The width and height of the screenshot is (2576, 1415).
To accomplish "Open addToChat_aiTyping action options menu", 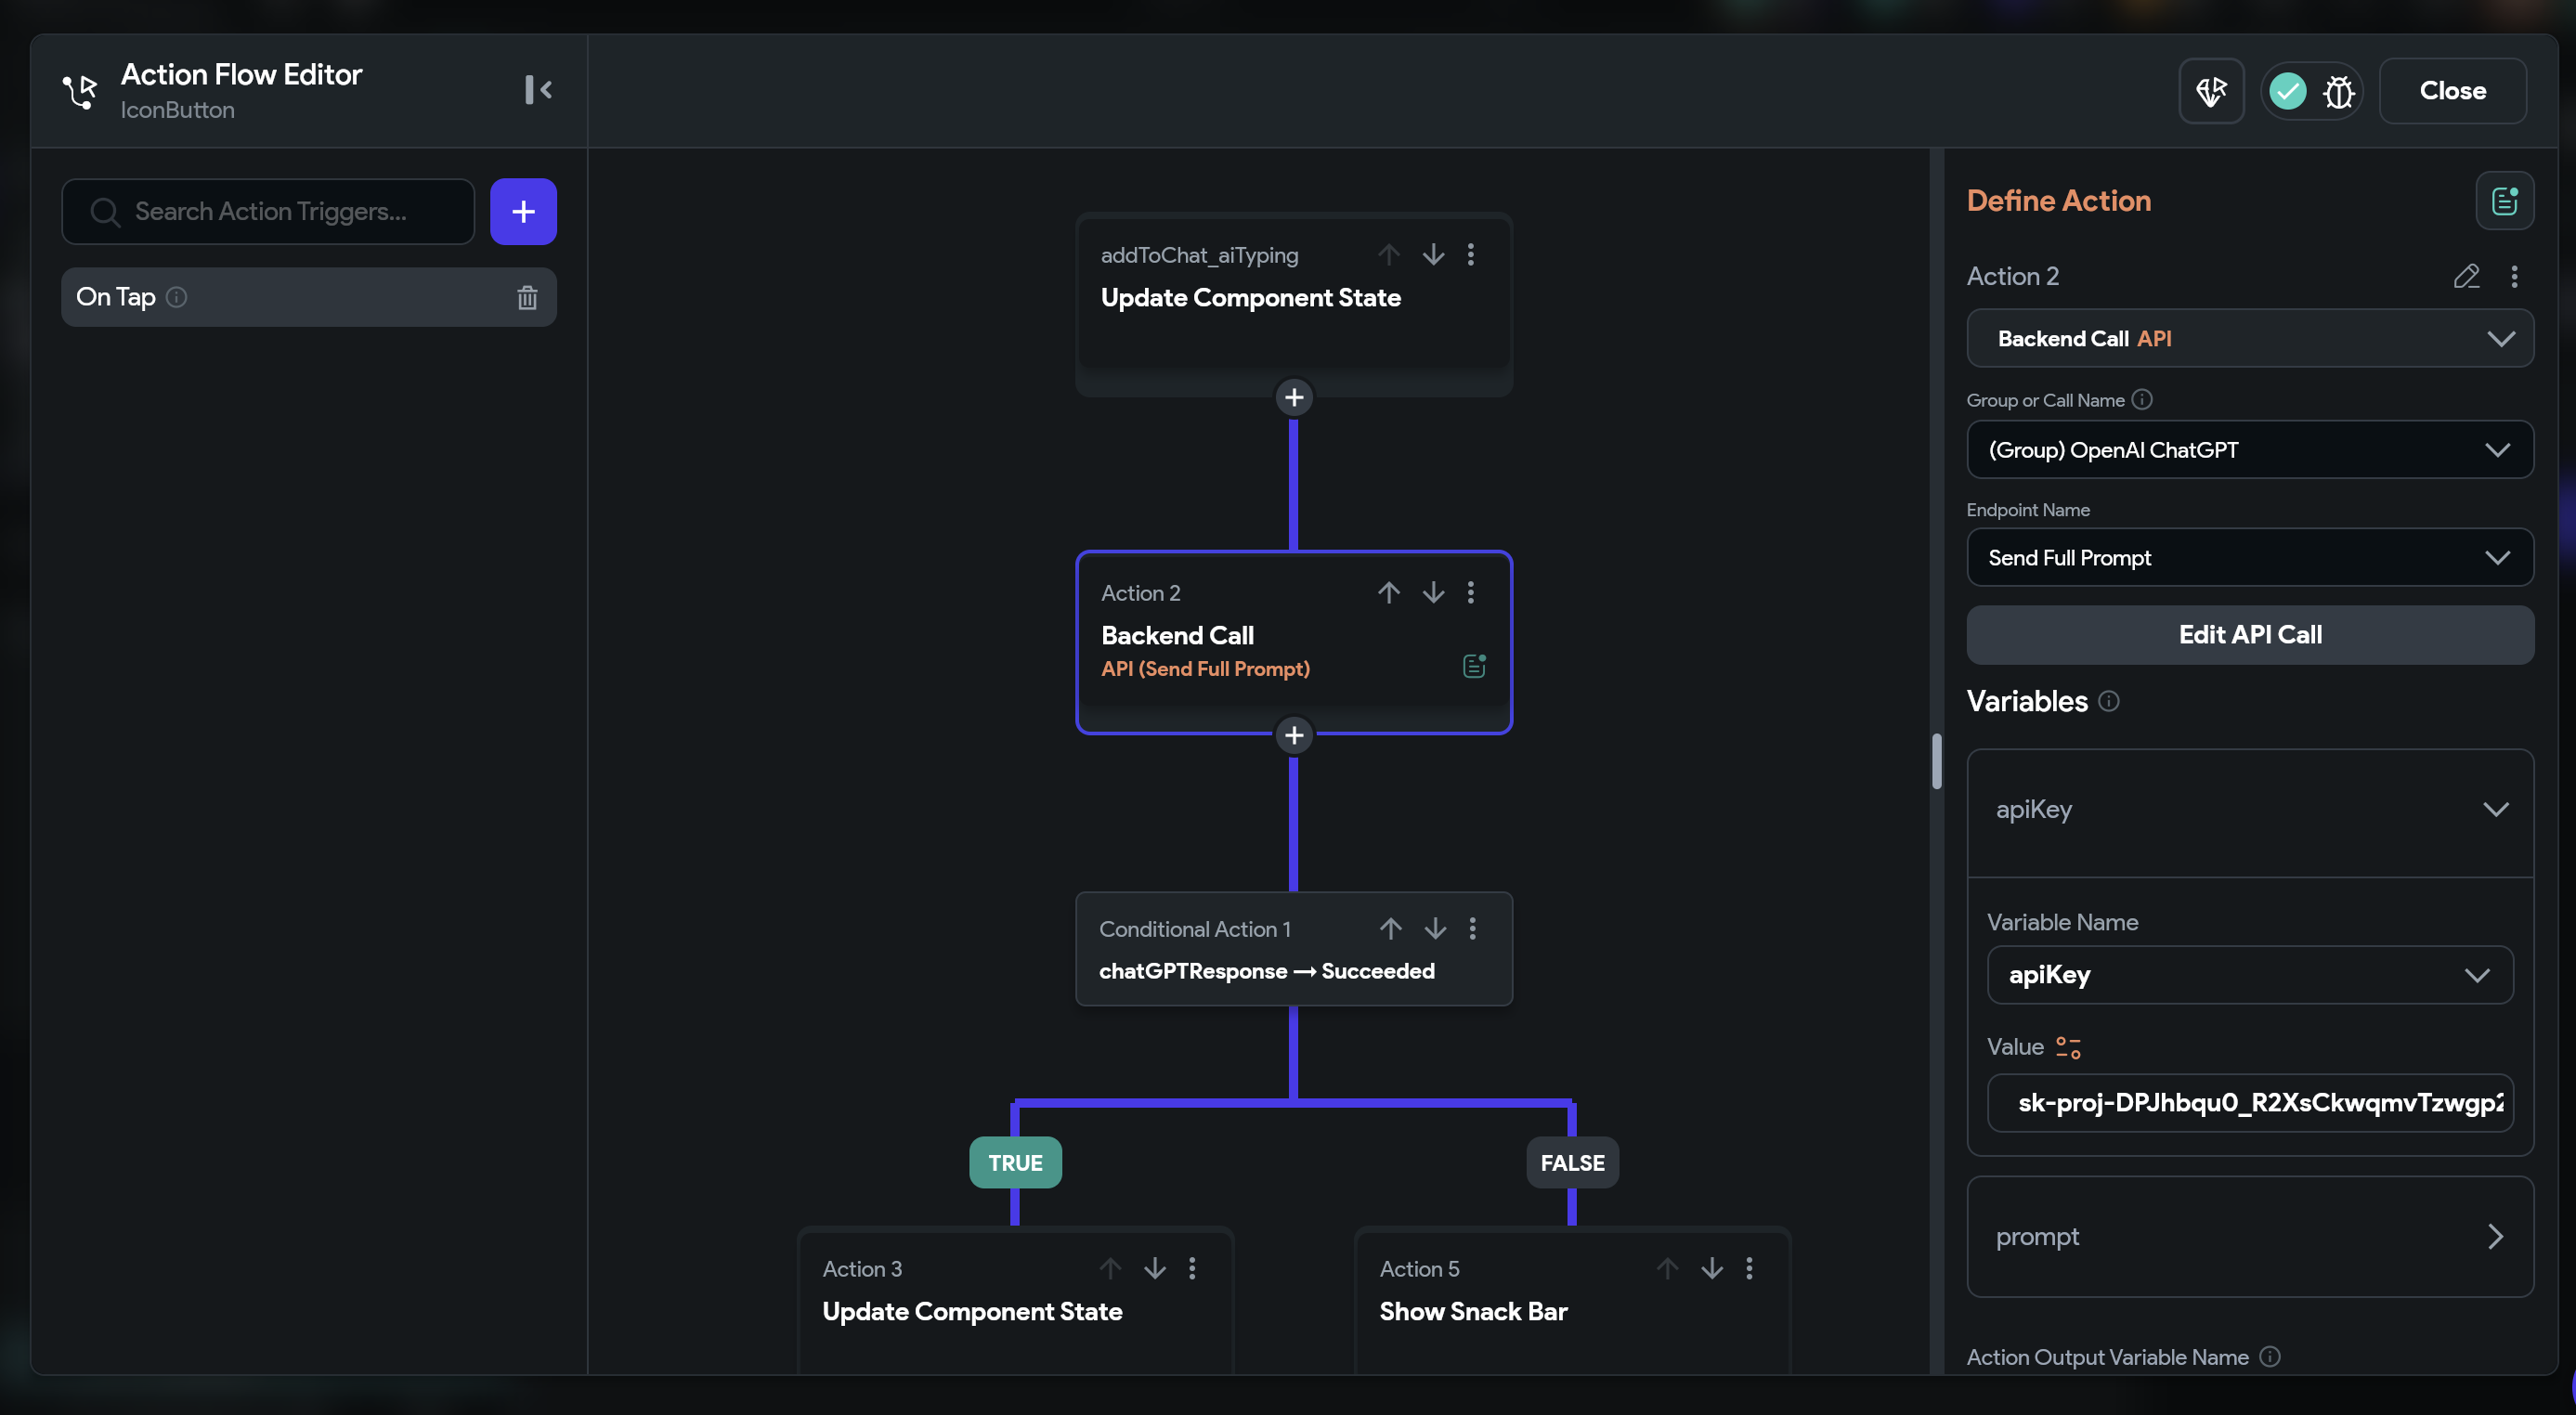I will (x=1470, y=254).
